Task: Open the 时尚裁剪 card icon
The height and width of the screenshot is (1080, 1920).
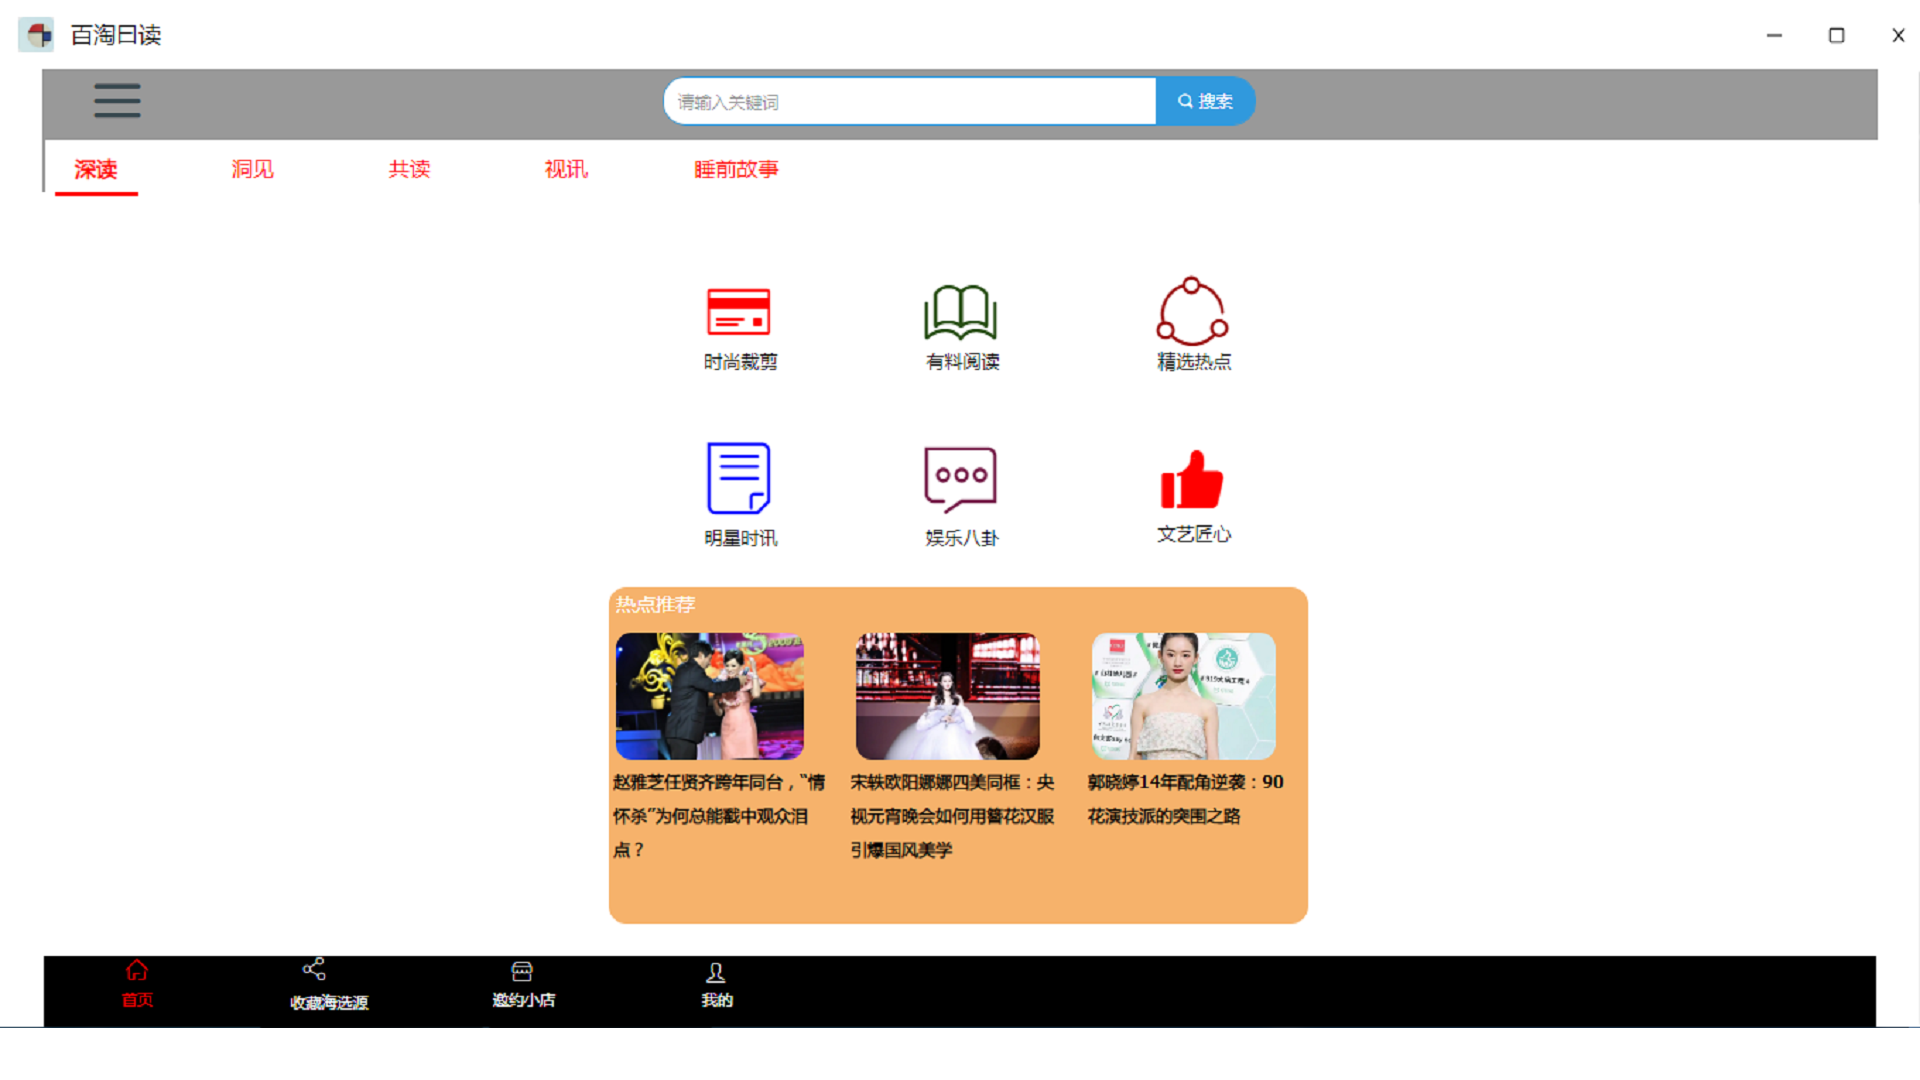Action: [739, 312]
